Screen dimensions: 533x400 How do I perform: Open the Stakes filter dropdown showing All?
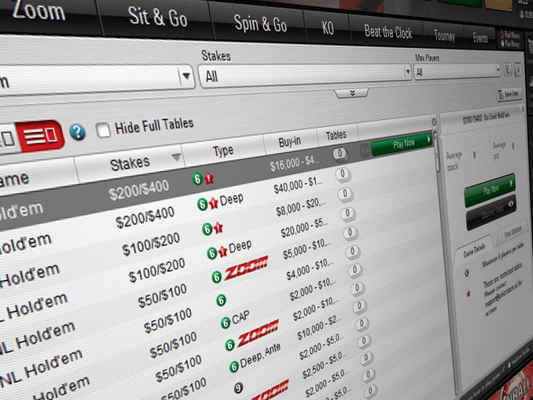305,75
